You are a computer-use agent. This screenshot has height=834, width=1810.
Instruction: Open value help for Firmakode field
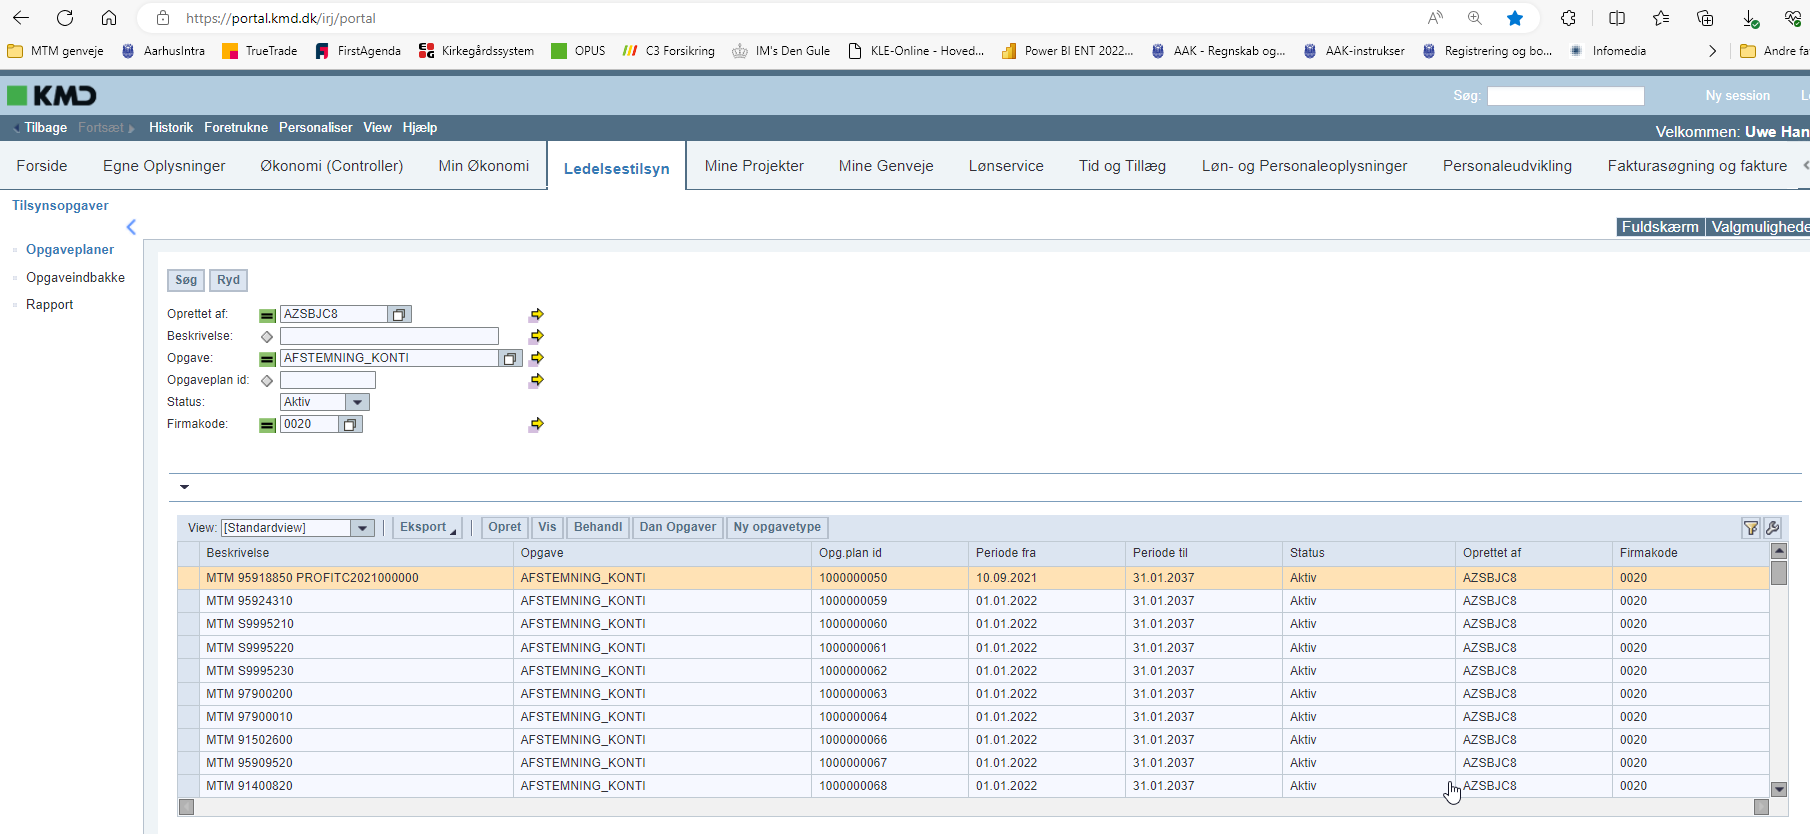point(350,425)
